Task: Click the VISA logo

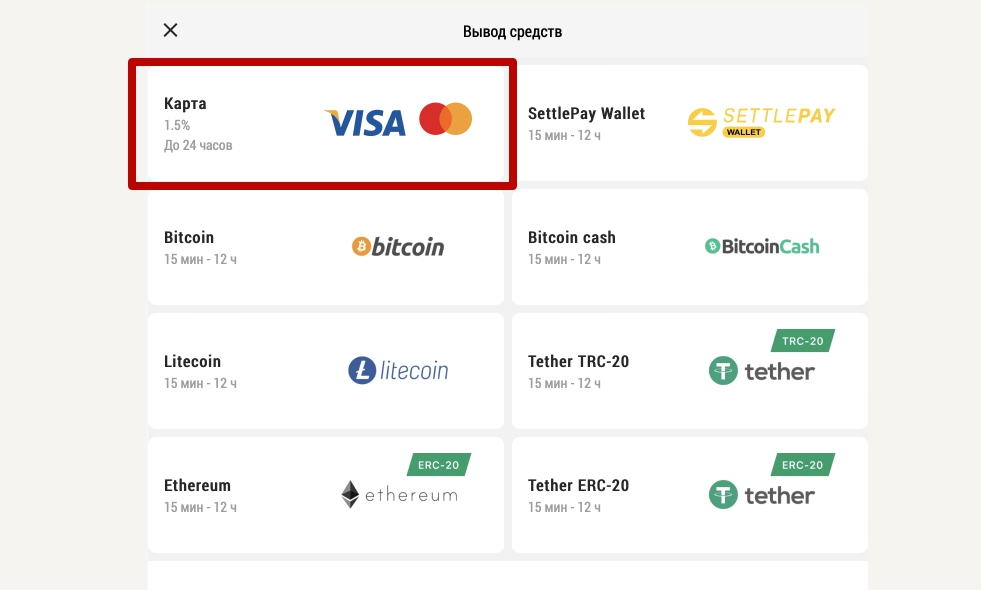Action: tap(365, 123)
